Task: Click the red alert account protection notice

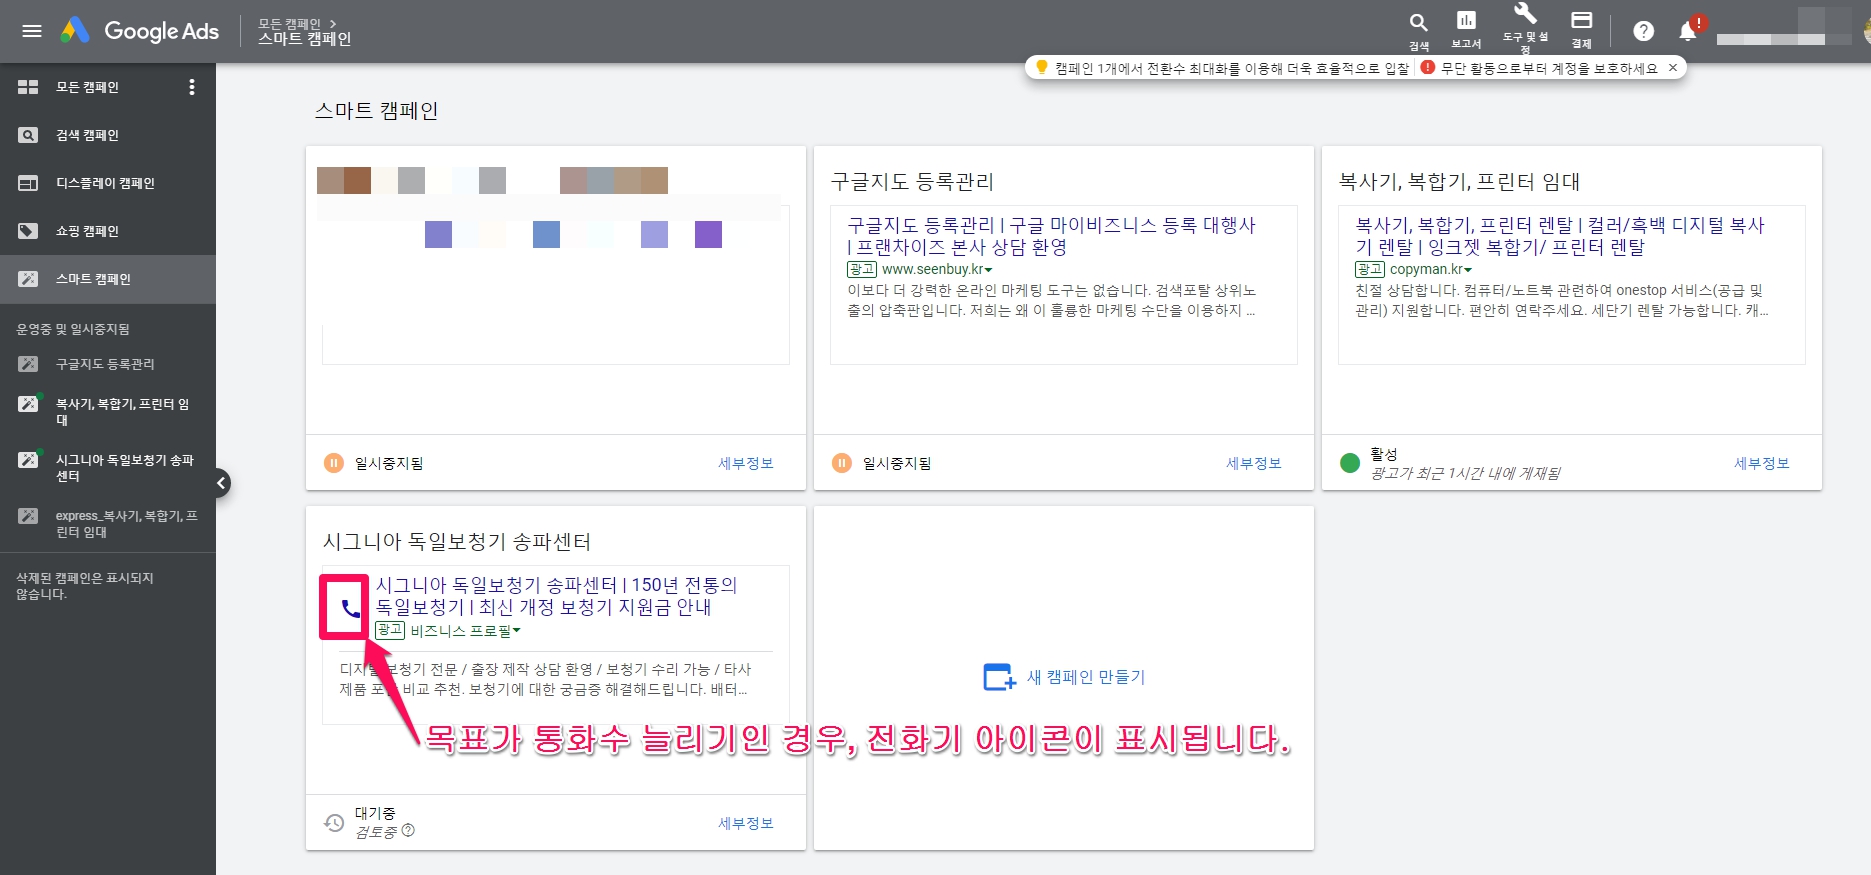Action: (1540, 68)
